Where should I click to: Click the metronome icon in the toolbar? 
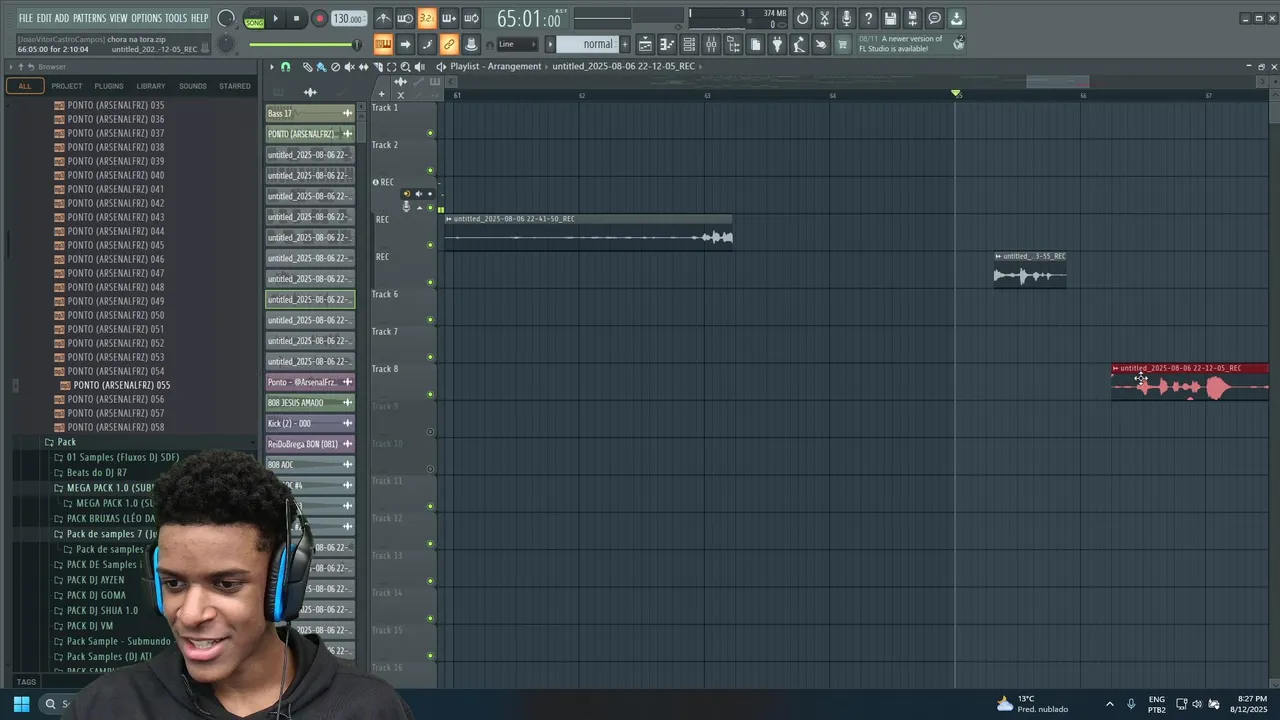[383, 18]
